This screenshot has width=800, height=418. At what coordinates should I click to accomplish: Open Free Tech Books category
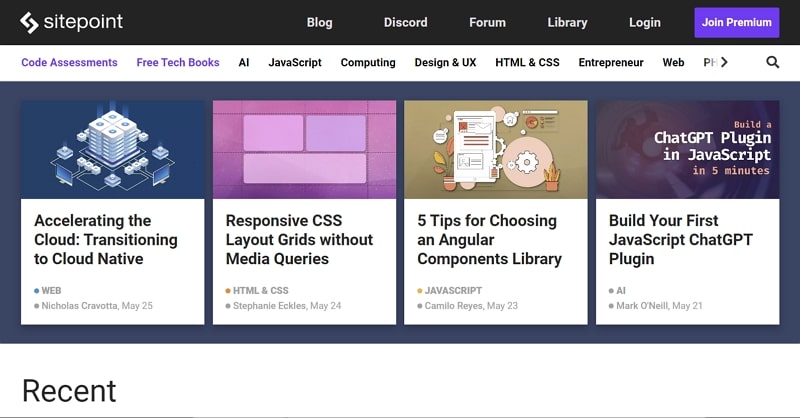pyautogui.click(x=178, y=62)
